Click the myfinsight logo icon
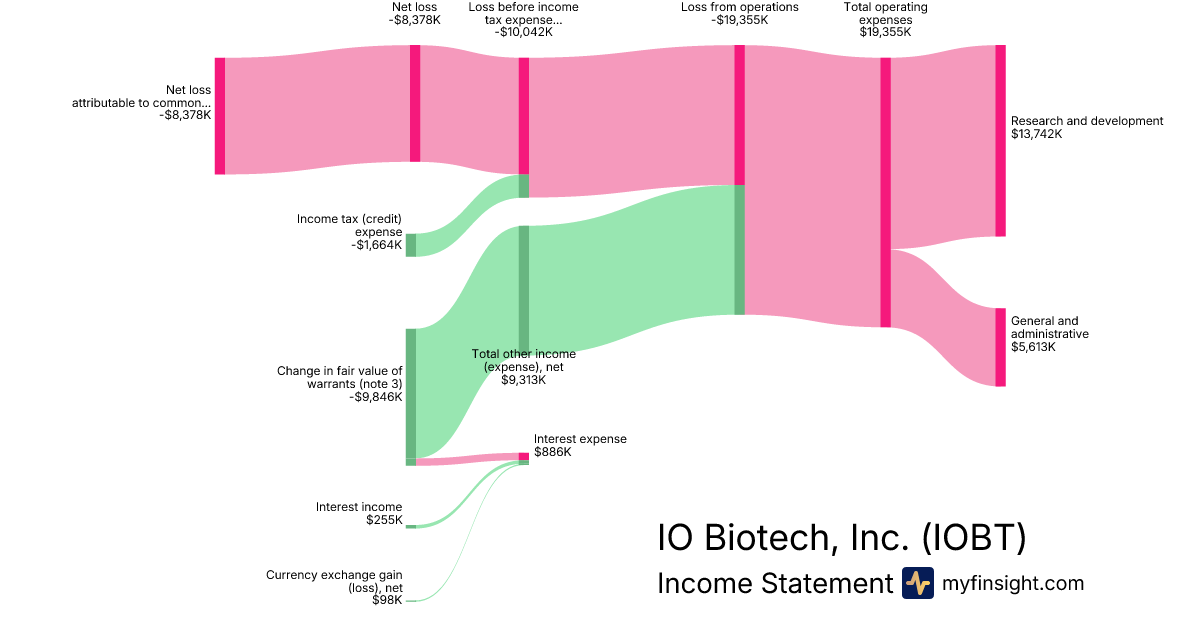 coord(917,583)
